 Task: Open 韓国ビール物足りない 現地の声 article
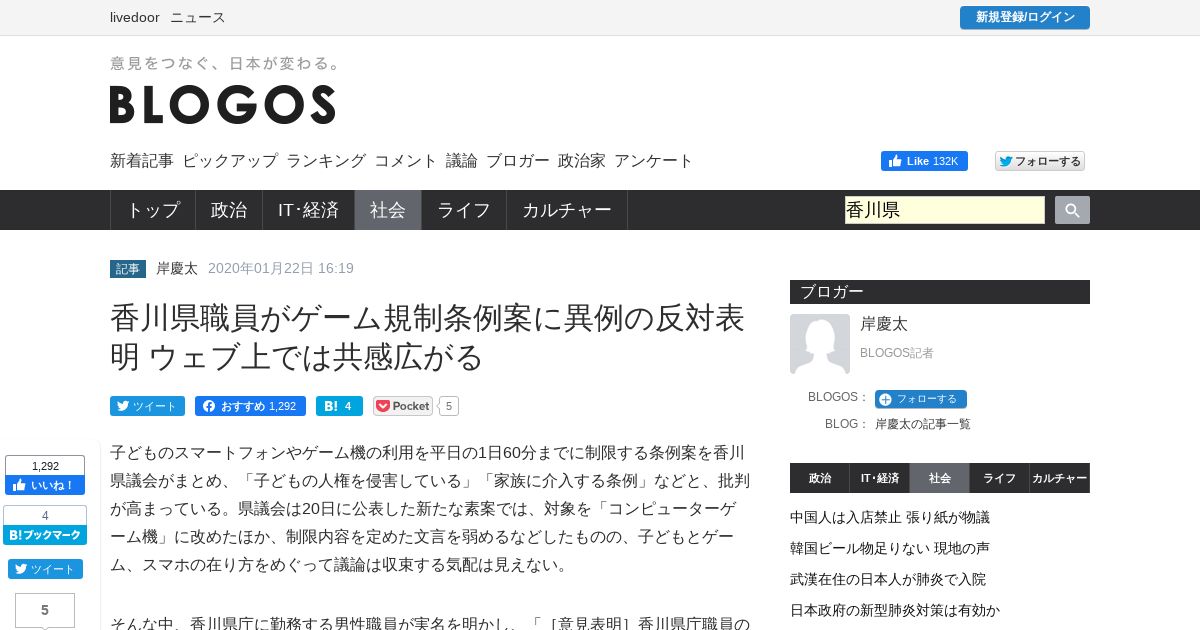point(890,548)
